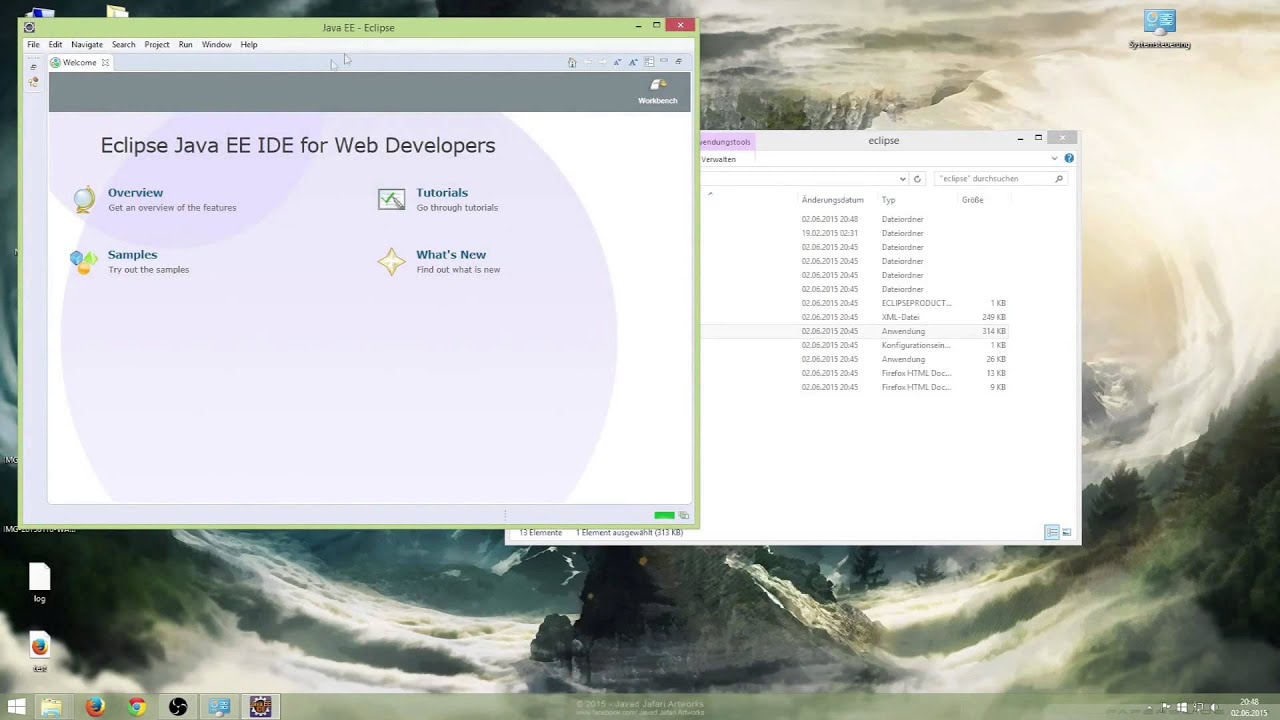This screenshot has height=720, width=1280.
Task: Select the Welcome tab
Action: (x=80, y=62)
